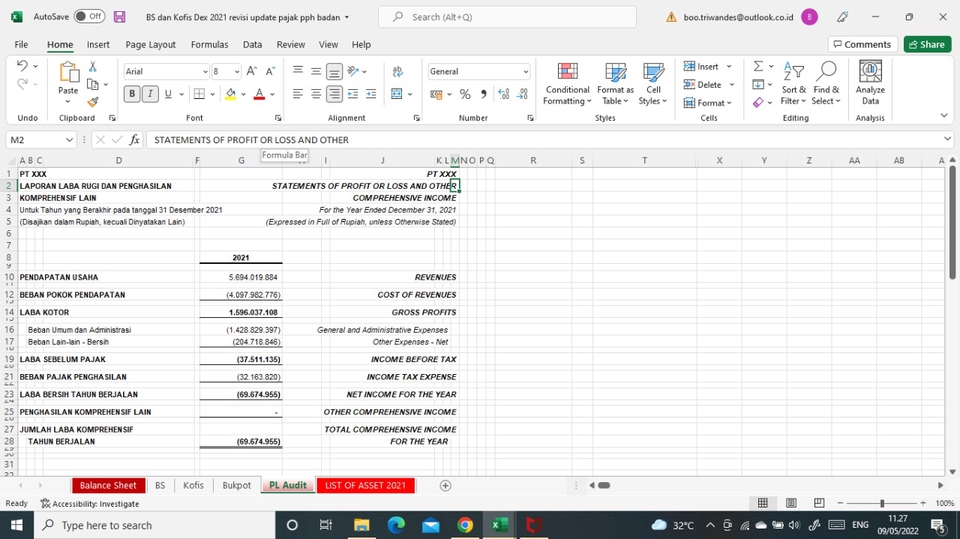Click the Increase Indent icon
This screenshot has width=960, height=539.
tap(371, 94)
